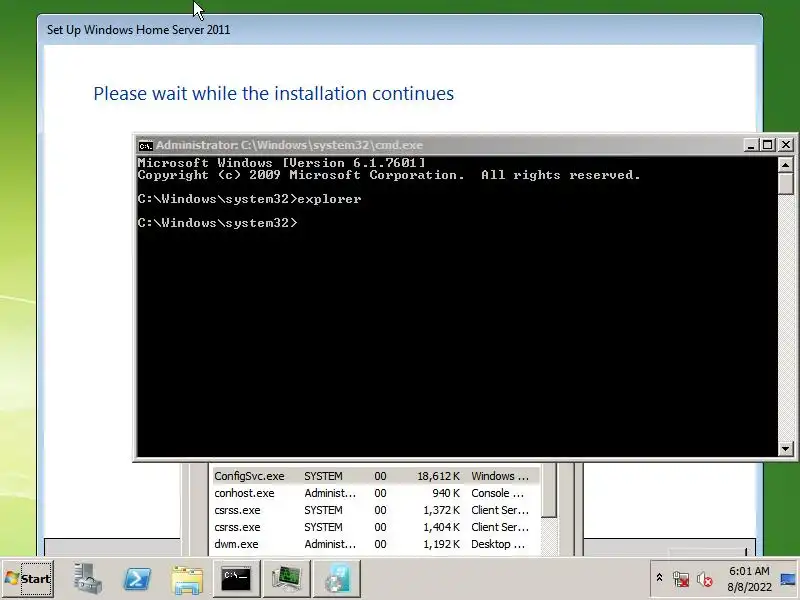Click the Show Desktop button
The height and width of the screenshot is (600, 800).
point(788,579)
